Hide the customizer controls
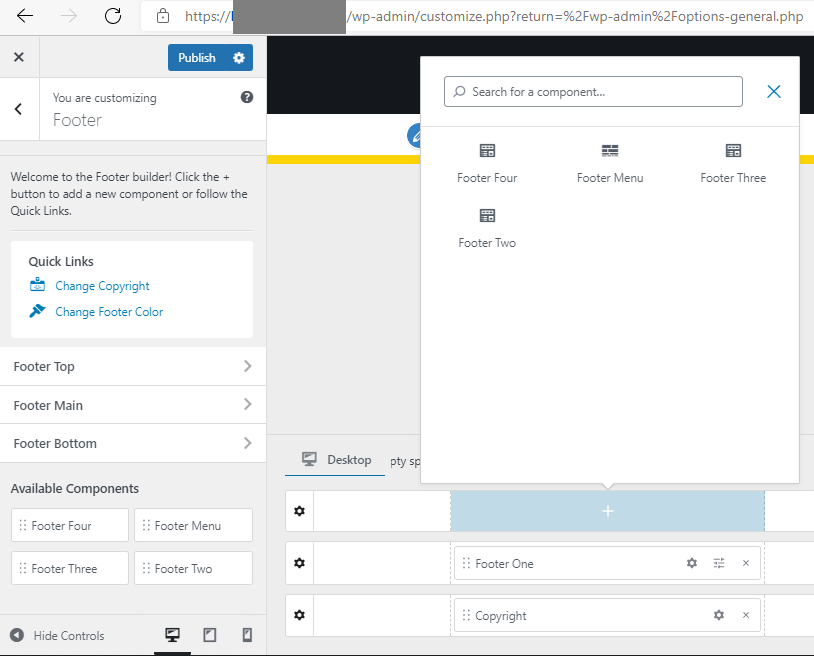This screenshot has height=656, width=814. coord(58,636)
